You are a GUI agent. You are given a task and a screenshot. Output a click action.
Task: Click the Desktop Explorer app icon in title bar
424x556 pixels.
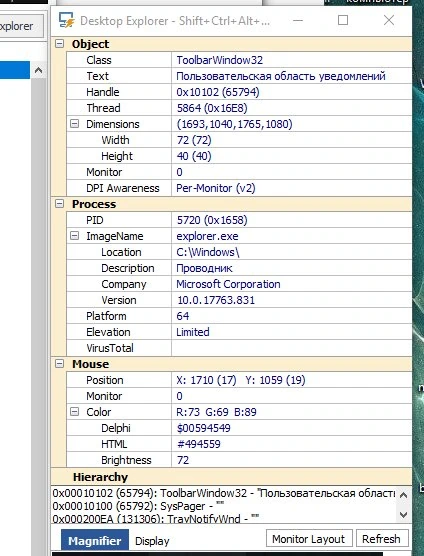point(66,20)
